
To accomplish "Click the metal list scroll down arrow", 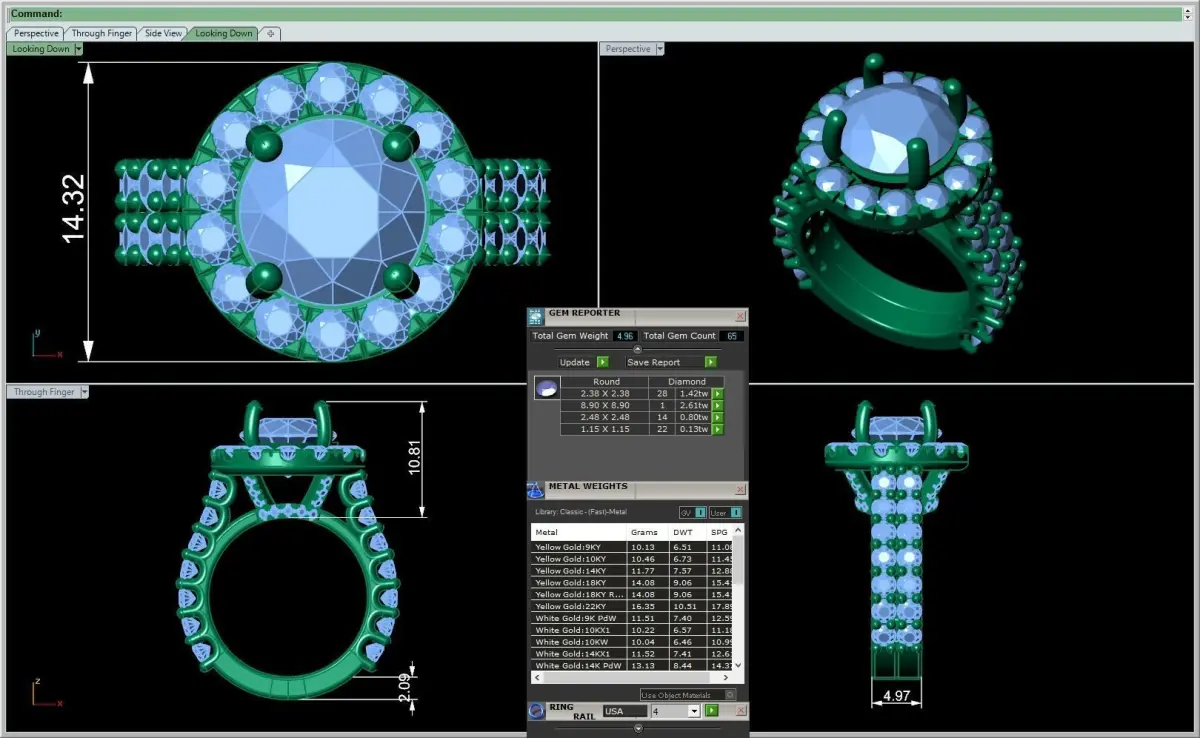I will (x=738, y=665).
